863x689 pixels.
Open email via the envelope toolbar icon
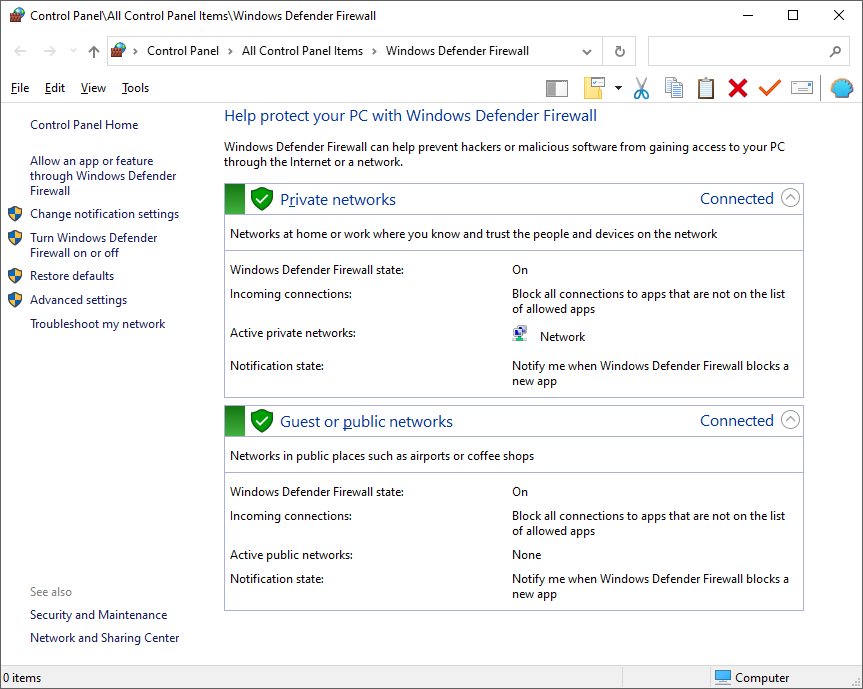(801, 88)
